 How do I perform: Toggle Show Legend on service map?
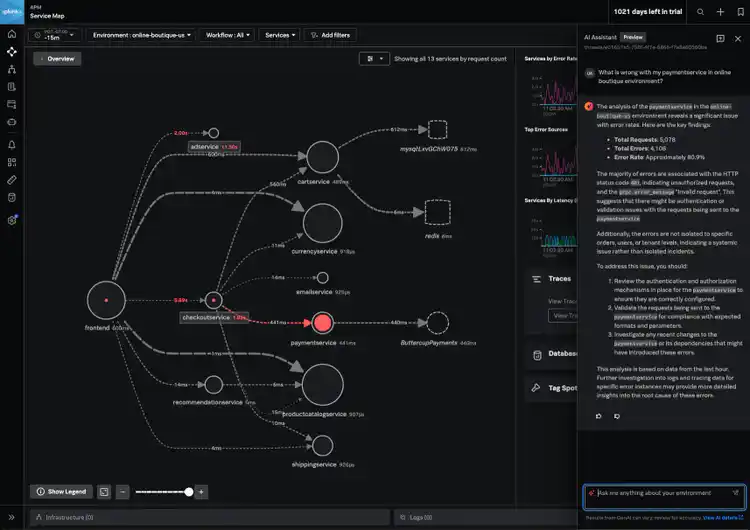[62, 492]
